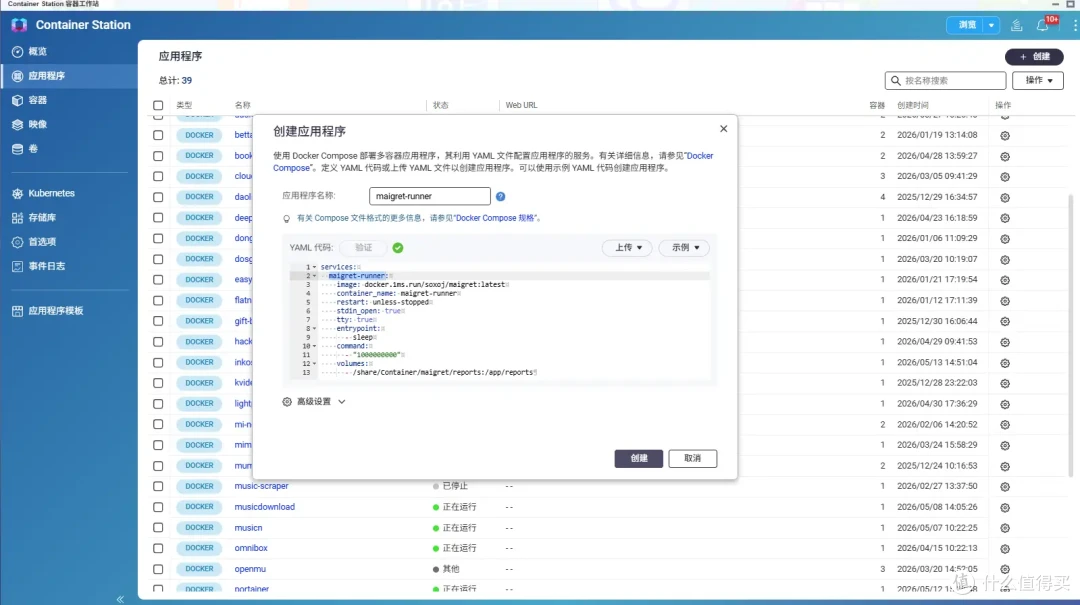Open the three-dot more menu in header
This screenshot has width=1080, height=605.
[x=1074, y=25]
